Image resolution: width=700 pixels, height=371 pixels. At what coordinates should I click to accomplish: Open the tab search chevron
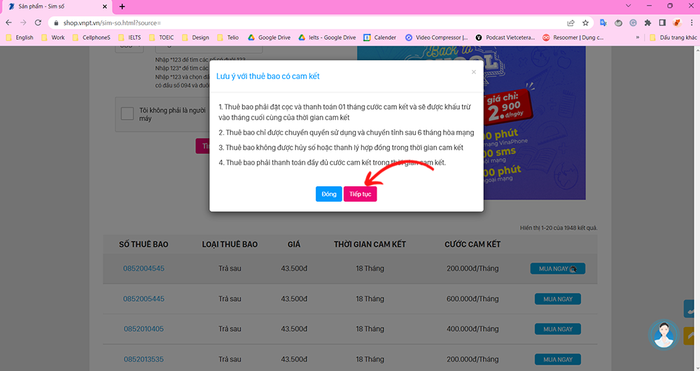628,6
